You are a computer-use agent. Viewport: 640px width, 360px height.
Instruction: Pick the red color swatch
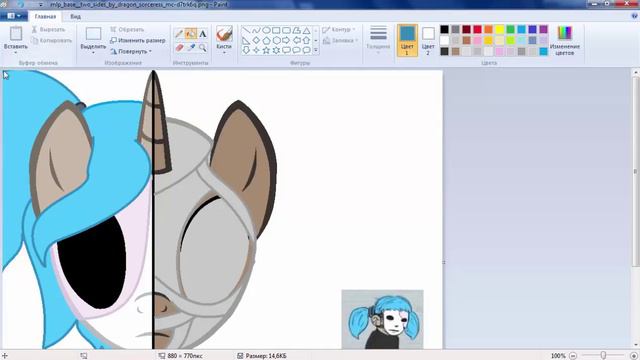pos(477,29)
